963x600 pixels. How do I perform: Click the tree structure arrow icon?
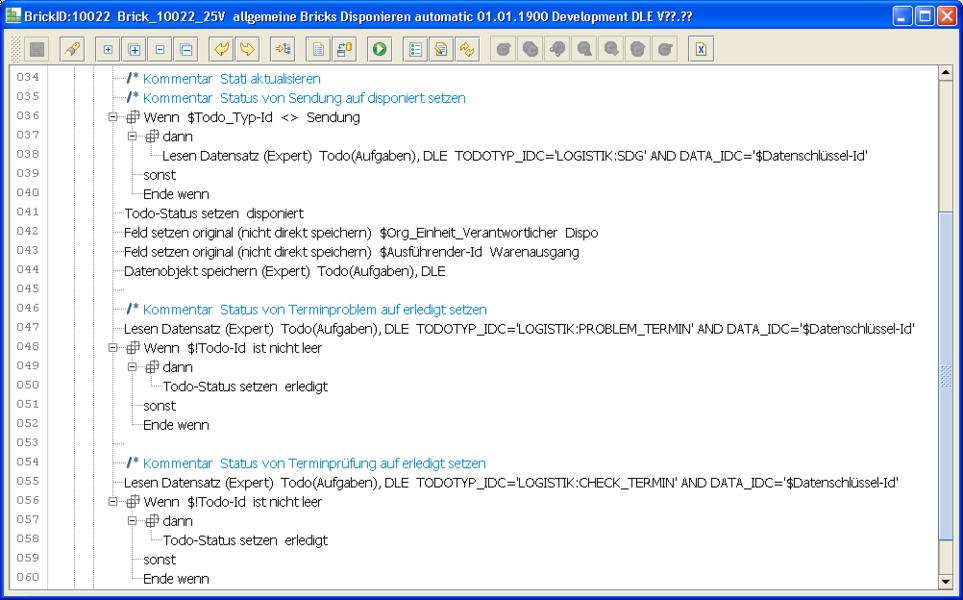tap(283, 49)
